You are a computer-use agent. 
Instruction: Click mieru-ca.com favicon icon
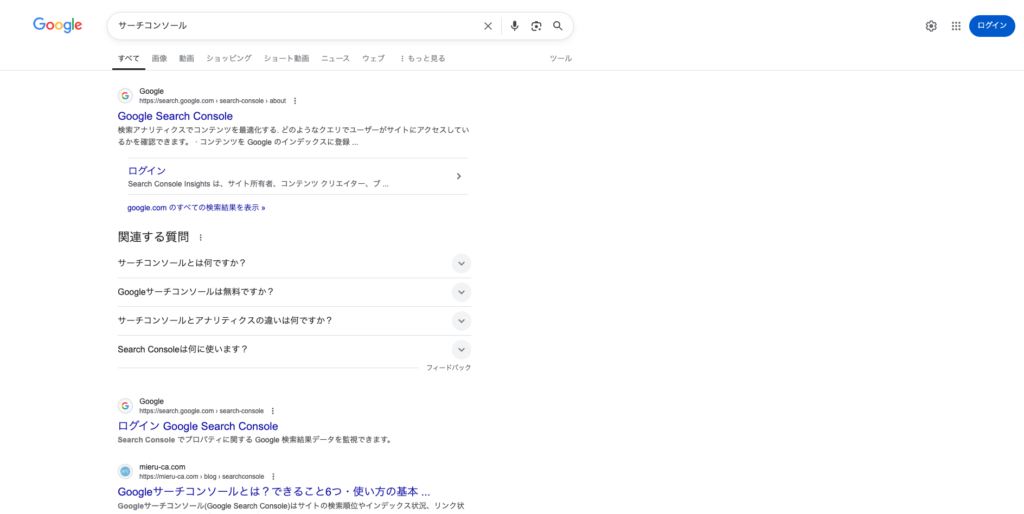pyautogui.click(x=125, y=472)
